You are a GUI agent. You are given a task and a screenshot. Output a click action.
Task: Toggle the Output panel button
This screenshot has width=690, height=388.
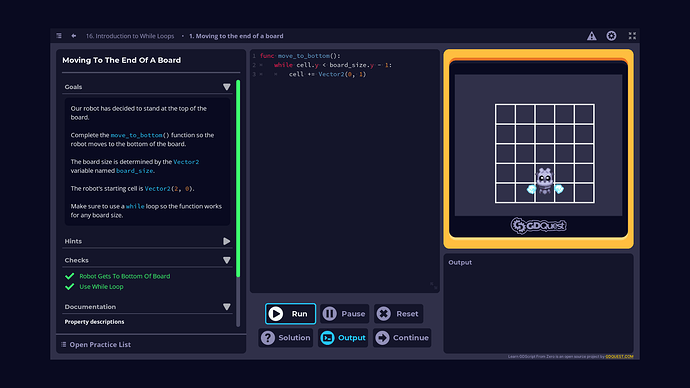click(x=343, y=338)
